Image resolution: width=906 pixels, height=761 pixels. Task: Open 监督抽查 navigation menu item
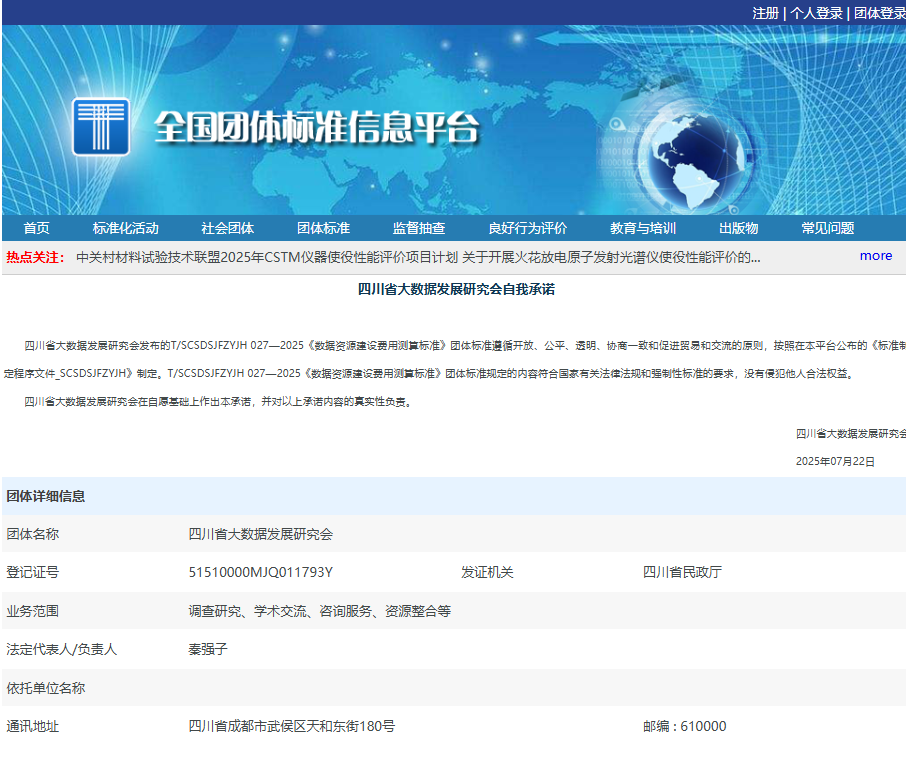pyautogui.click(x=419, y=228)
